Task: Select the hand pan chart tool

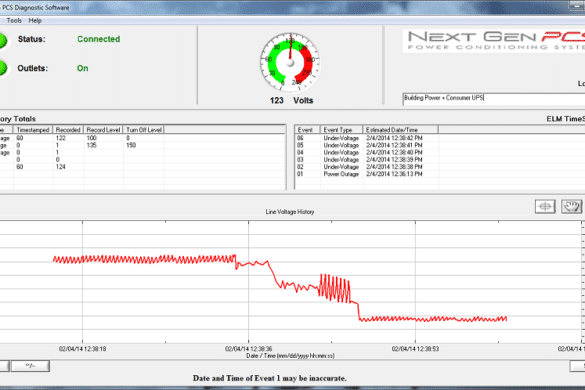Action: point(571,206)
